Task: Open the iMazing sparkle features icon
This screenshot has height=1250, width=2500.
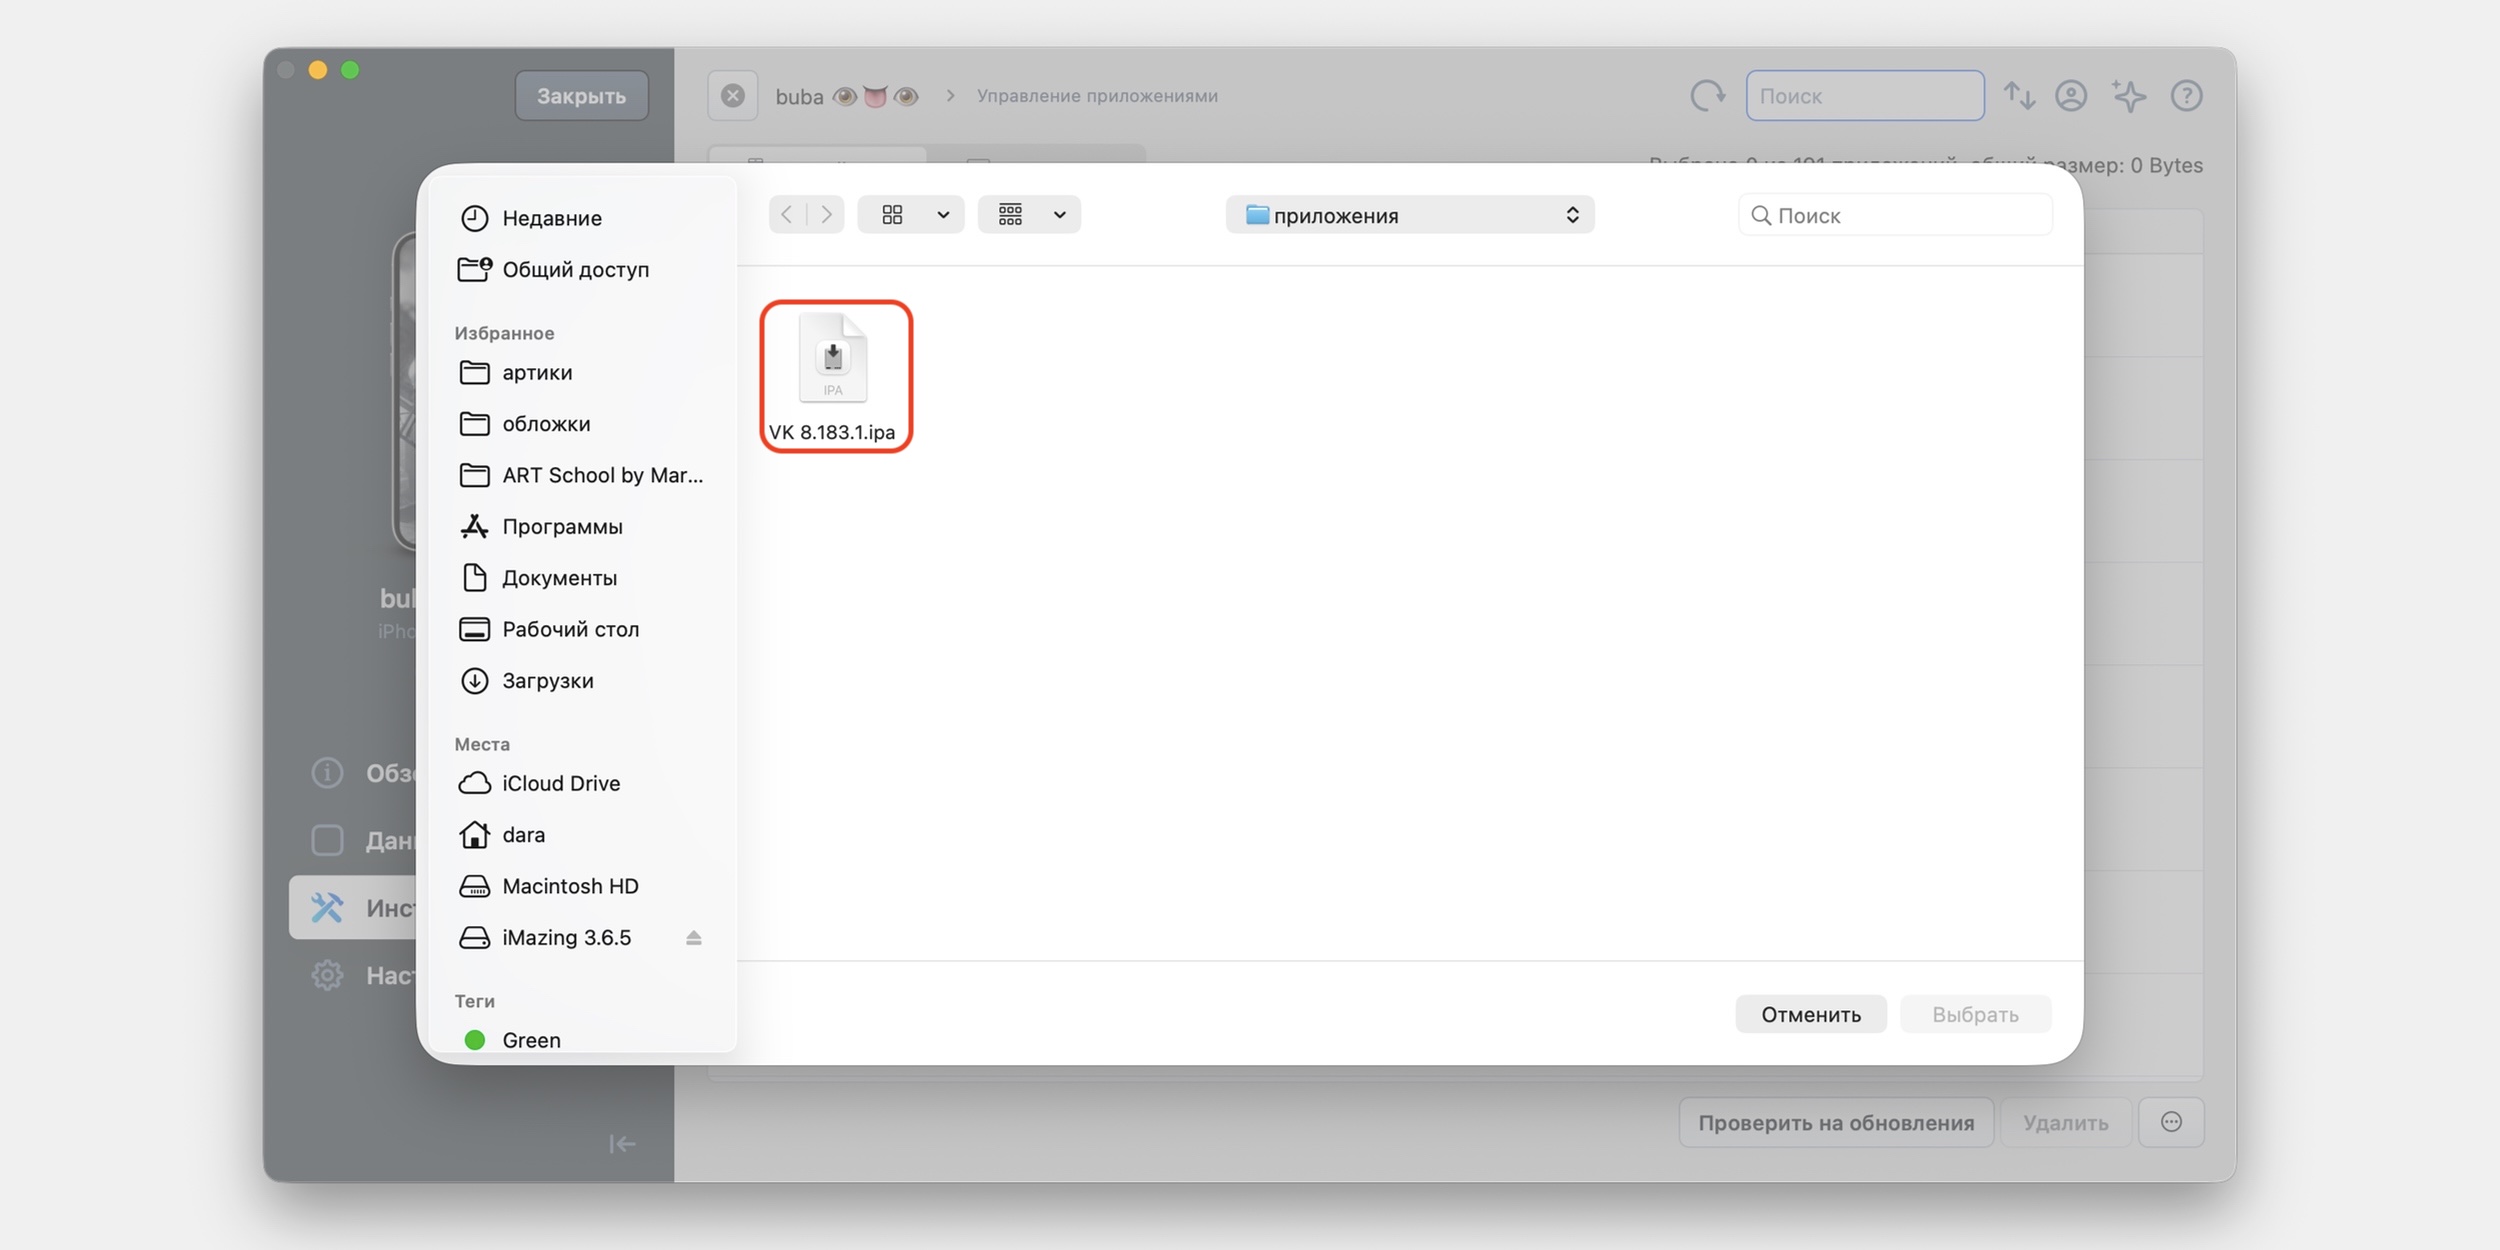Action: pos(2129,96)
